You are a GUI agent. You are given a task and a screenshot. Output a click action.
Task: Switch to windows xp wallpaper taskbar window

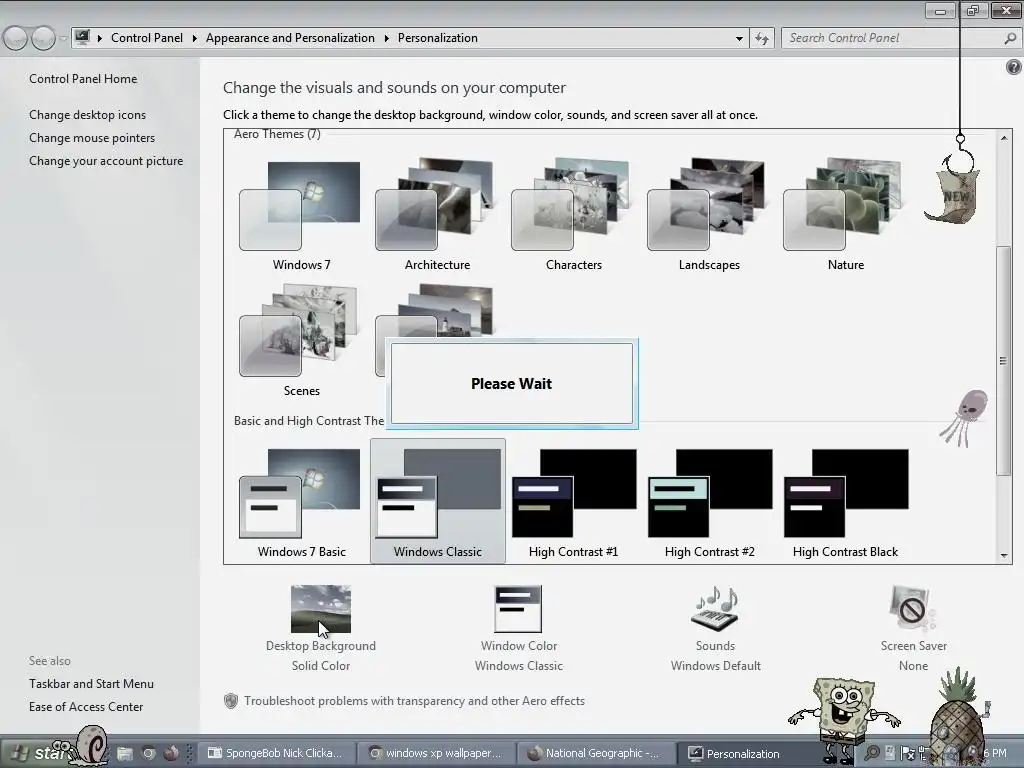click(x=437, y=753)
